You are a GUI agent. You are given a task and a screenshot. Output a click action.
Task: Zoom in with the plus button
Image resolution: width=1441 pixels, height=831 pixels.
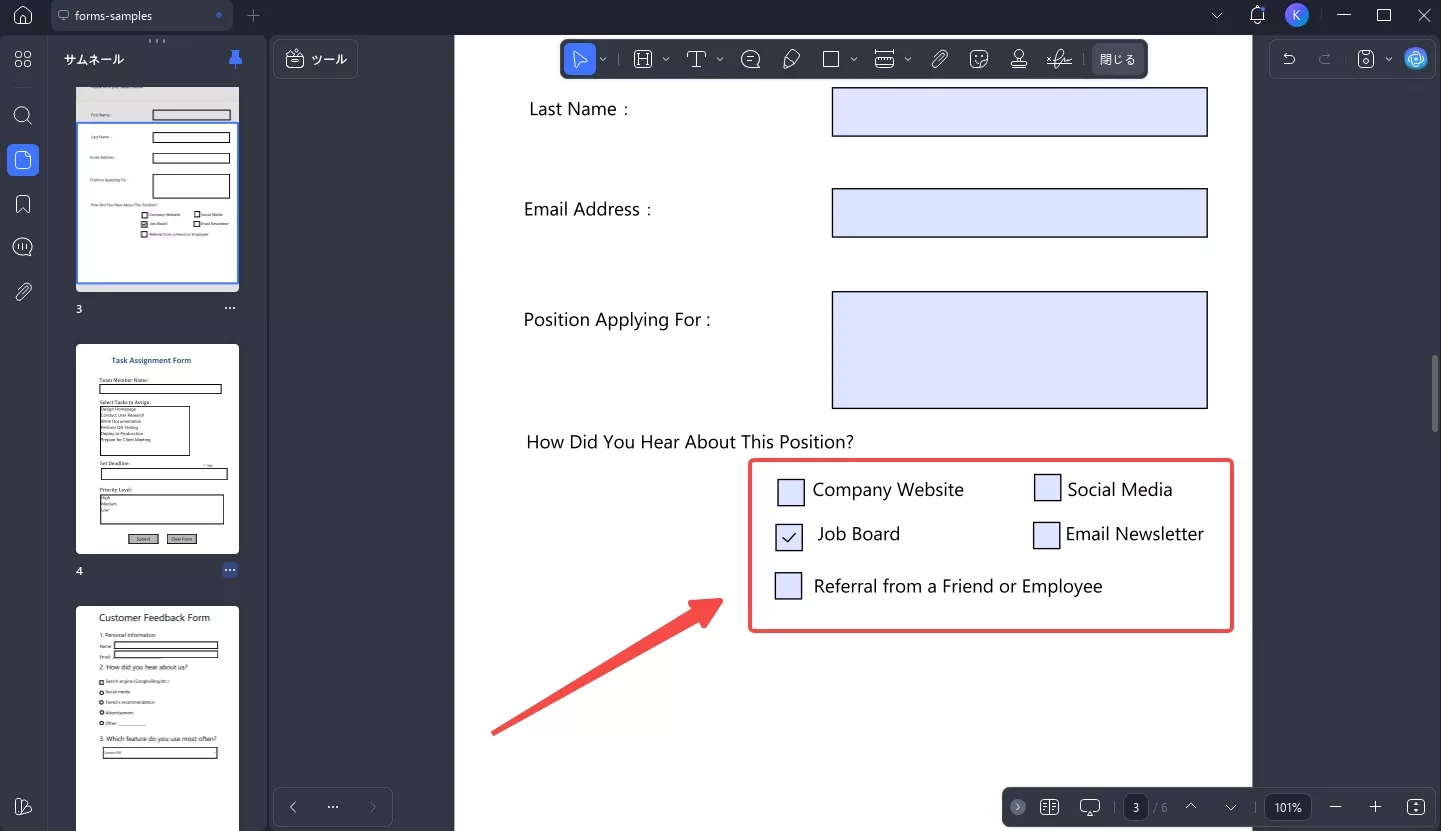pos(1375,807)
